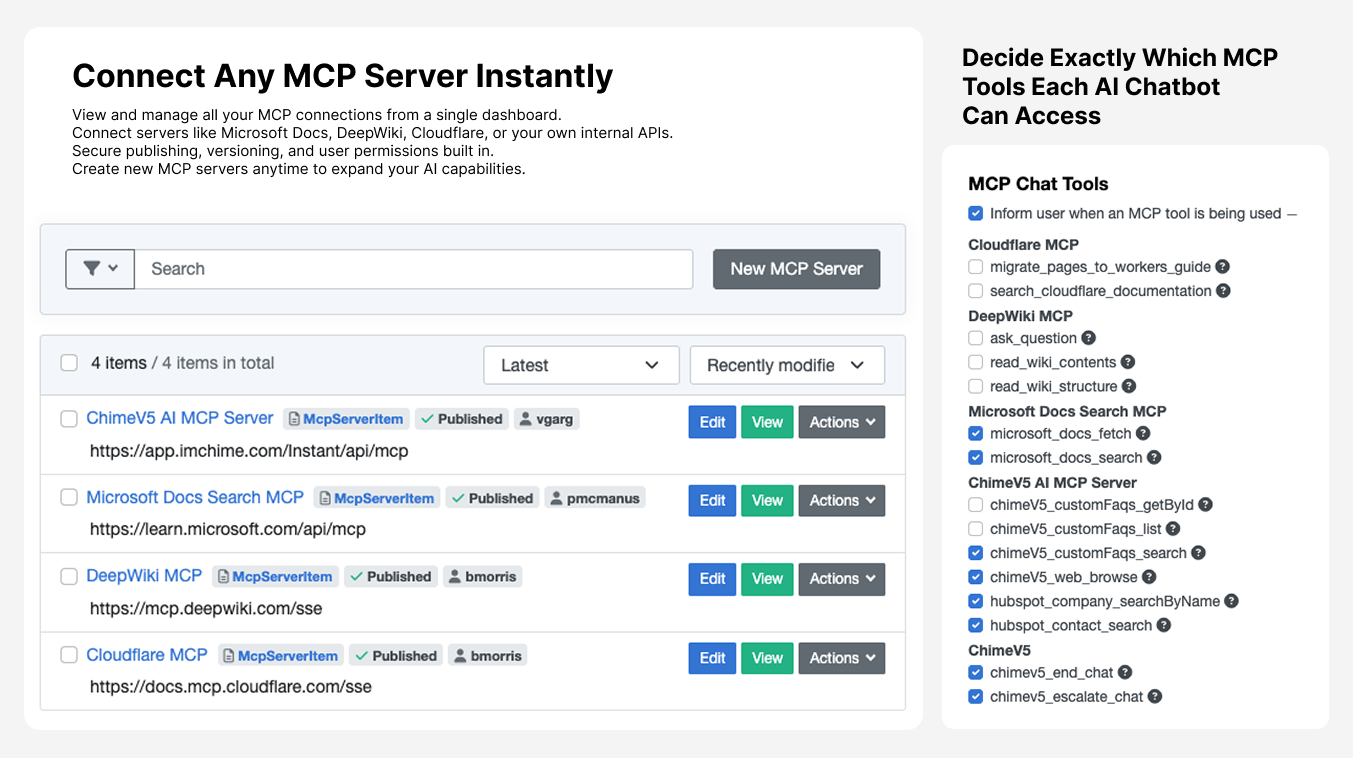Uncheck Inform user when MCP tool is used
Screen dimensions: 1353x758
976,213
